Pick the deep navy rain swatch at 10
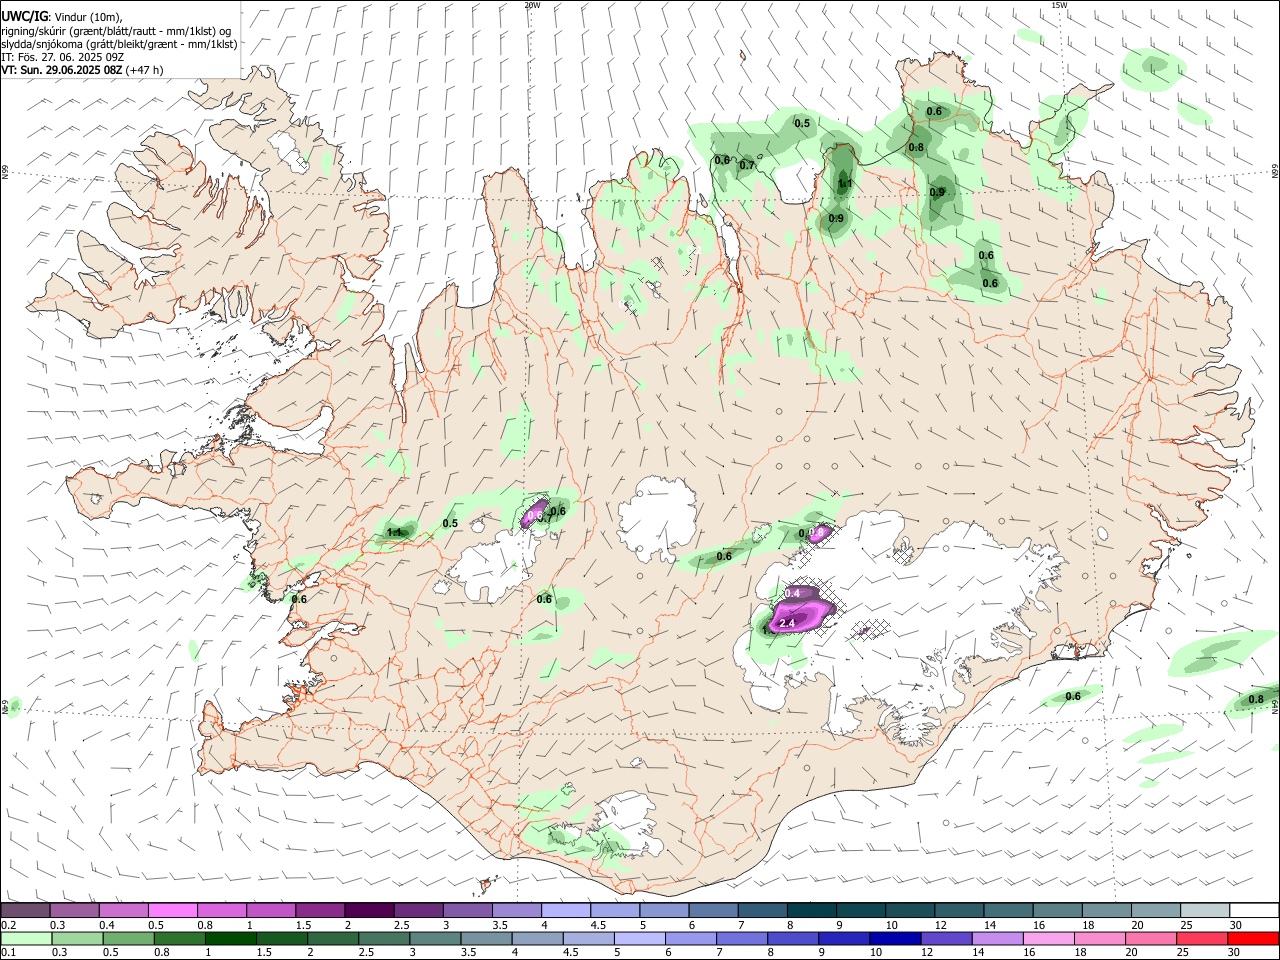The width and height of the screenshot is (1280, 960). 896,939
